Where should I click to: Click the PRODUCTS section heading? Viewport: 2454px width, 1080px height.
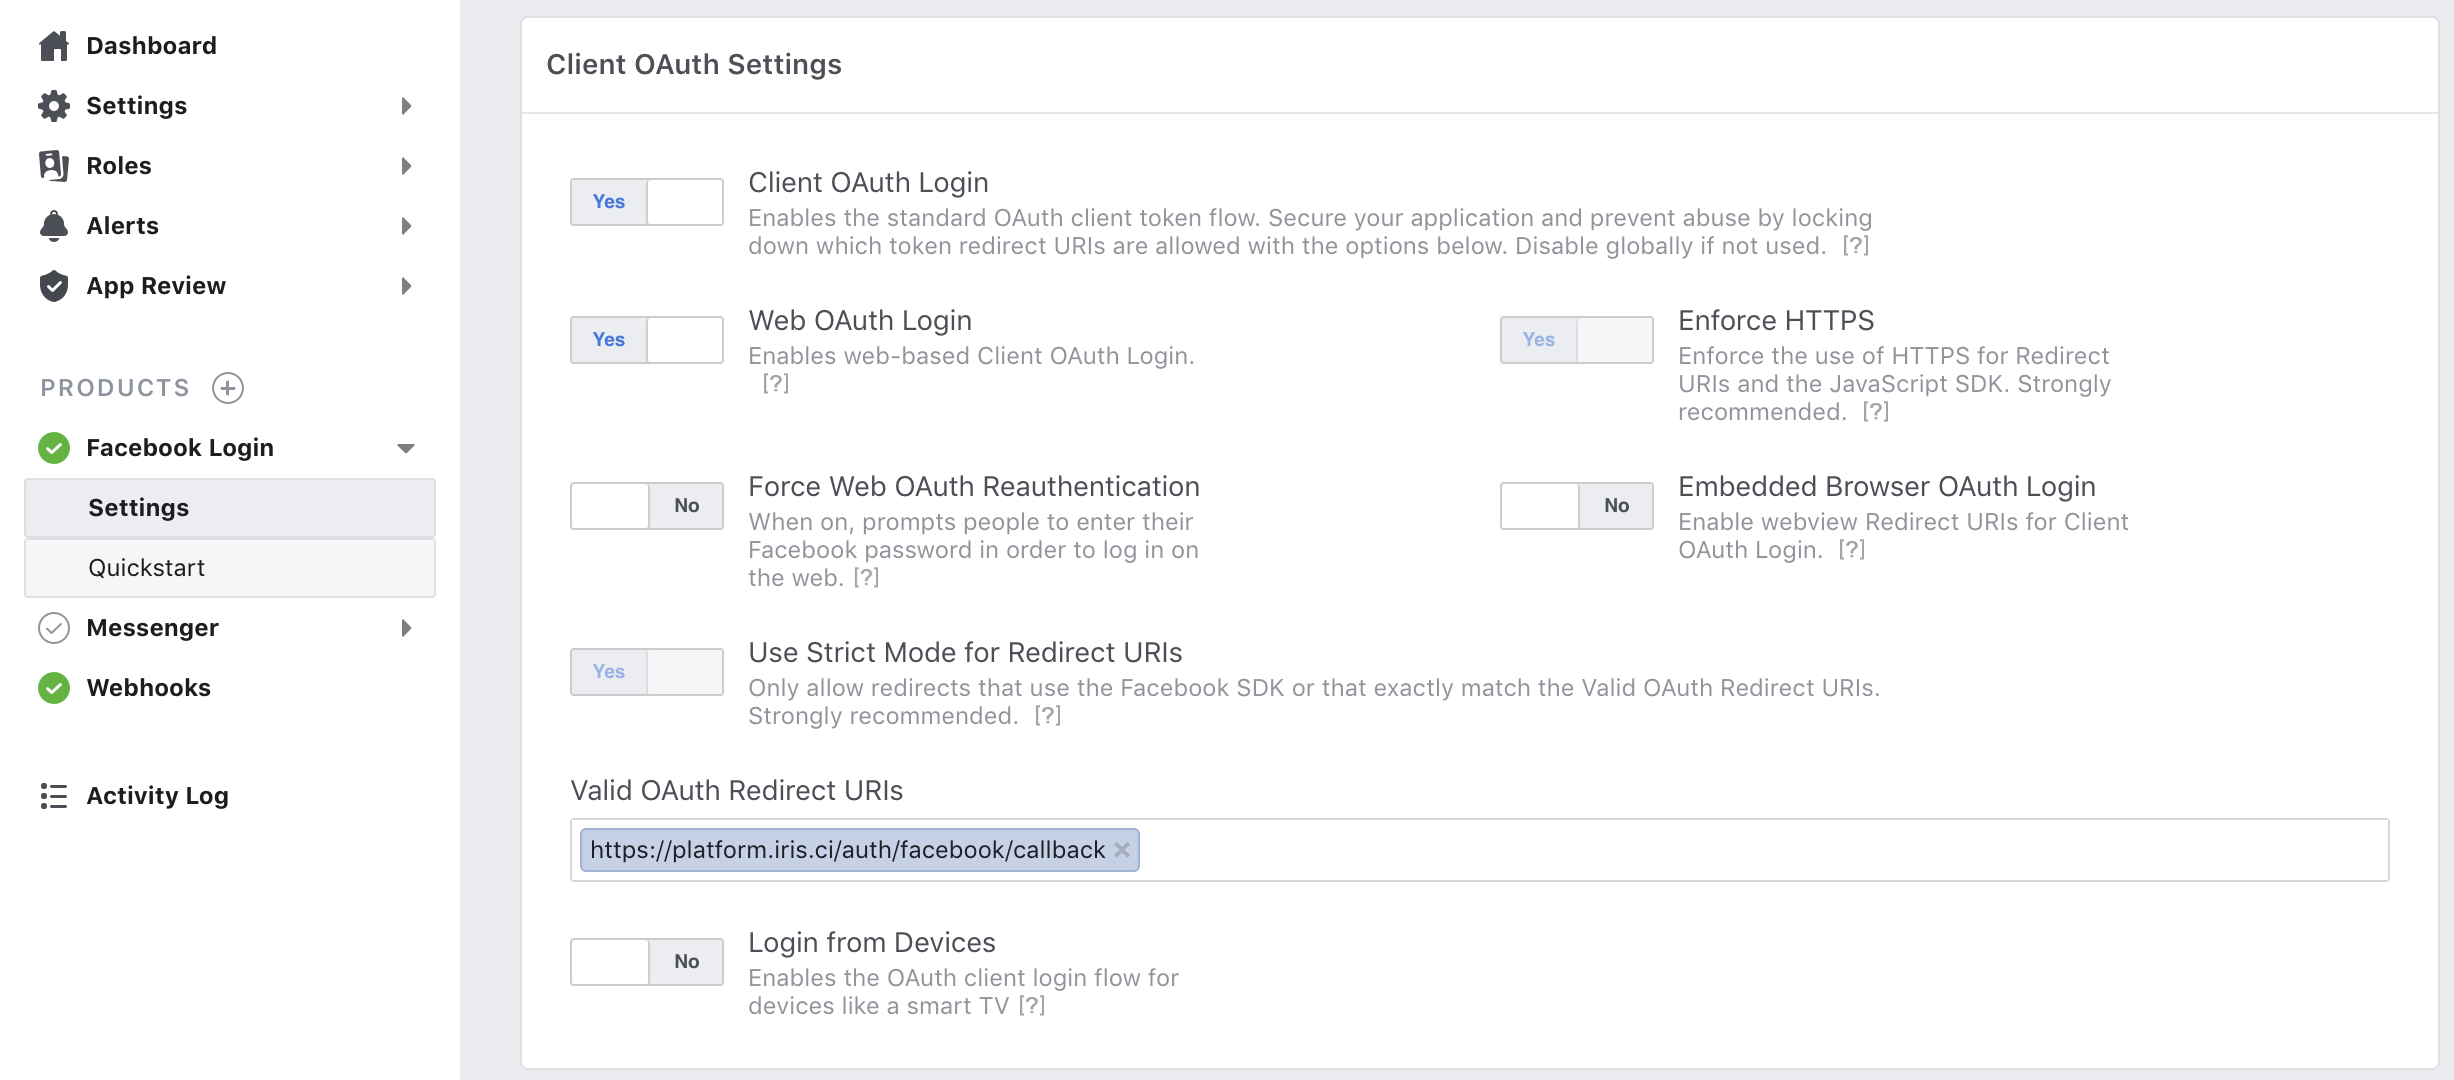tap(115, 388)
